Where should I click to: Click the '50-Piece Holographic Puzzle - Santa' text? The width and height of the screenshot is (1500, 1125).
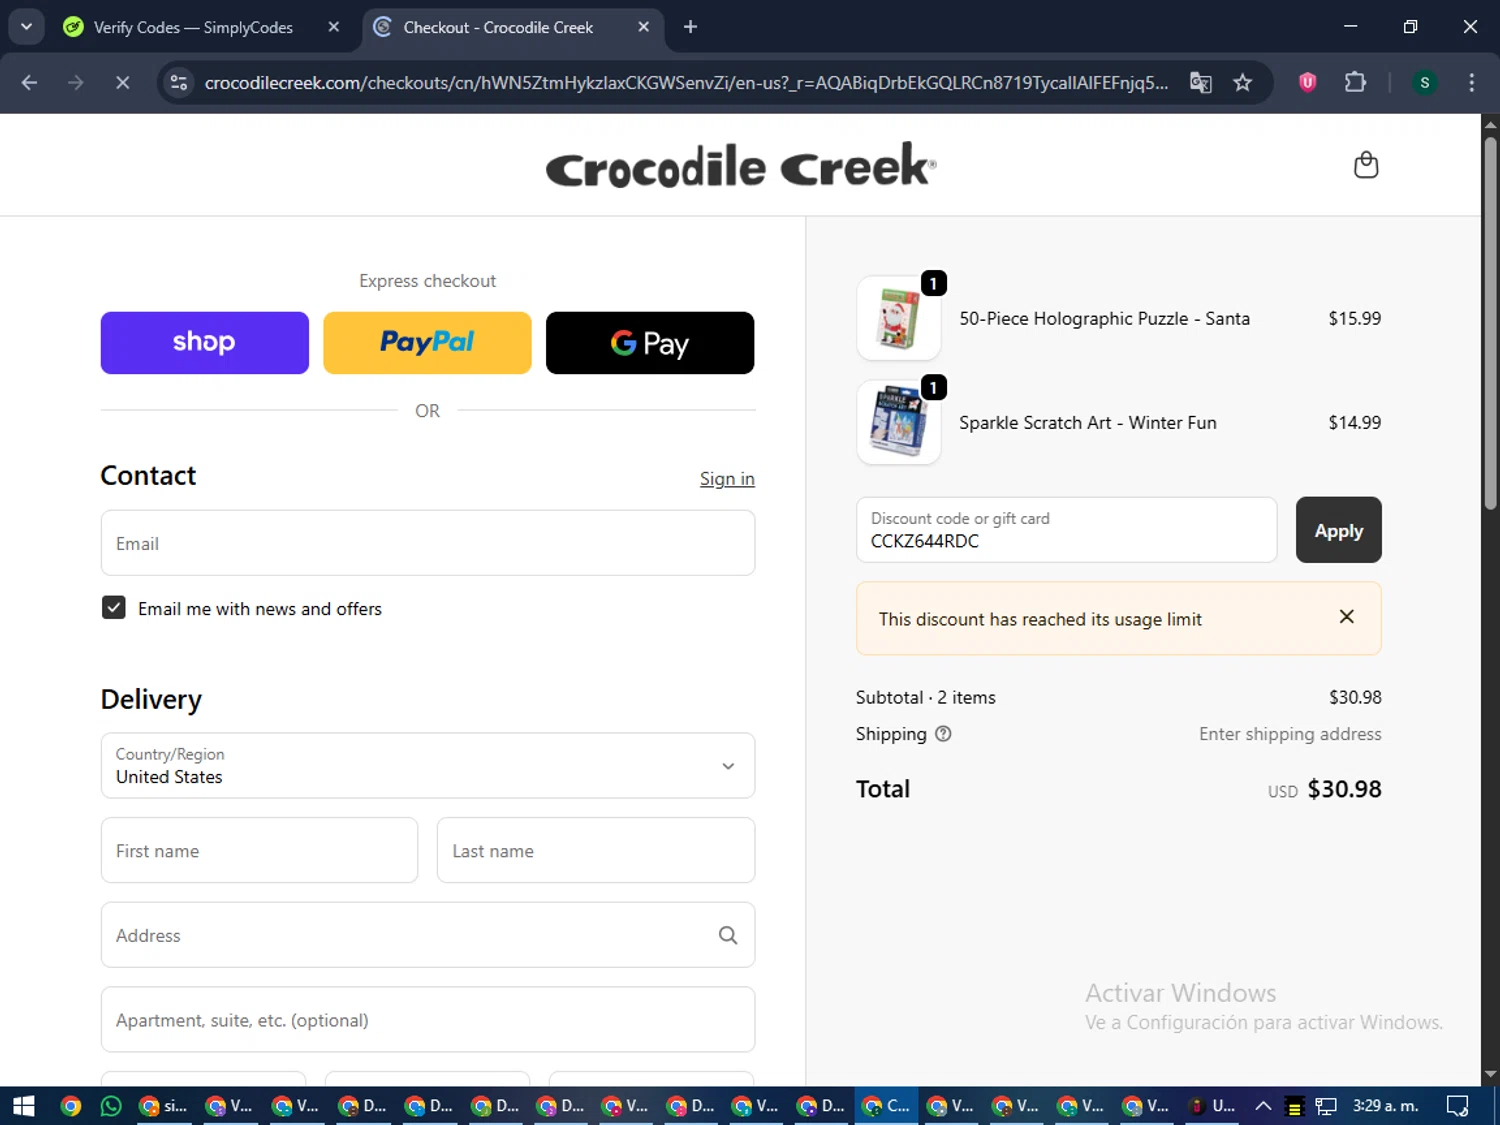pos(1104,319)
